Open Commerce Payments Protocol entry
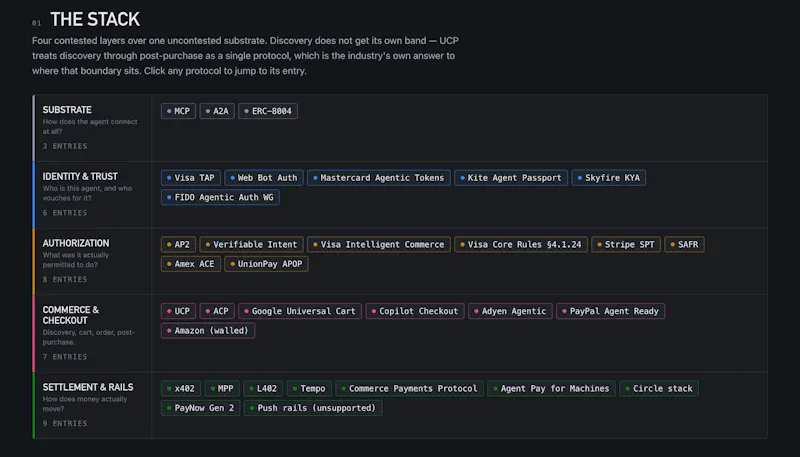This screenshot has width=800, height=457. pyautogui.click(x=410, y=389)
